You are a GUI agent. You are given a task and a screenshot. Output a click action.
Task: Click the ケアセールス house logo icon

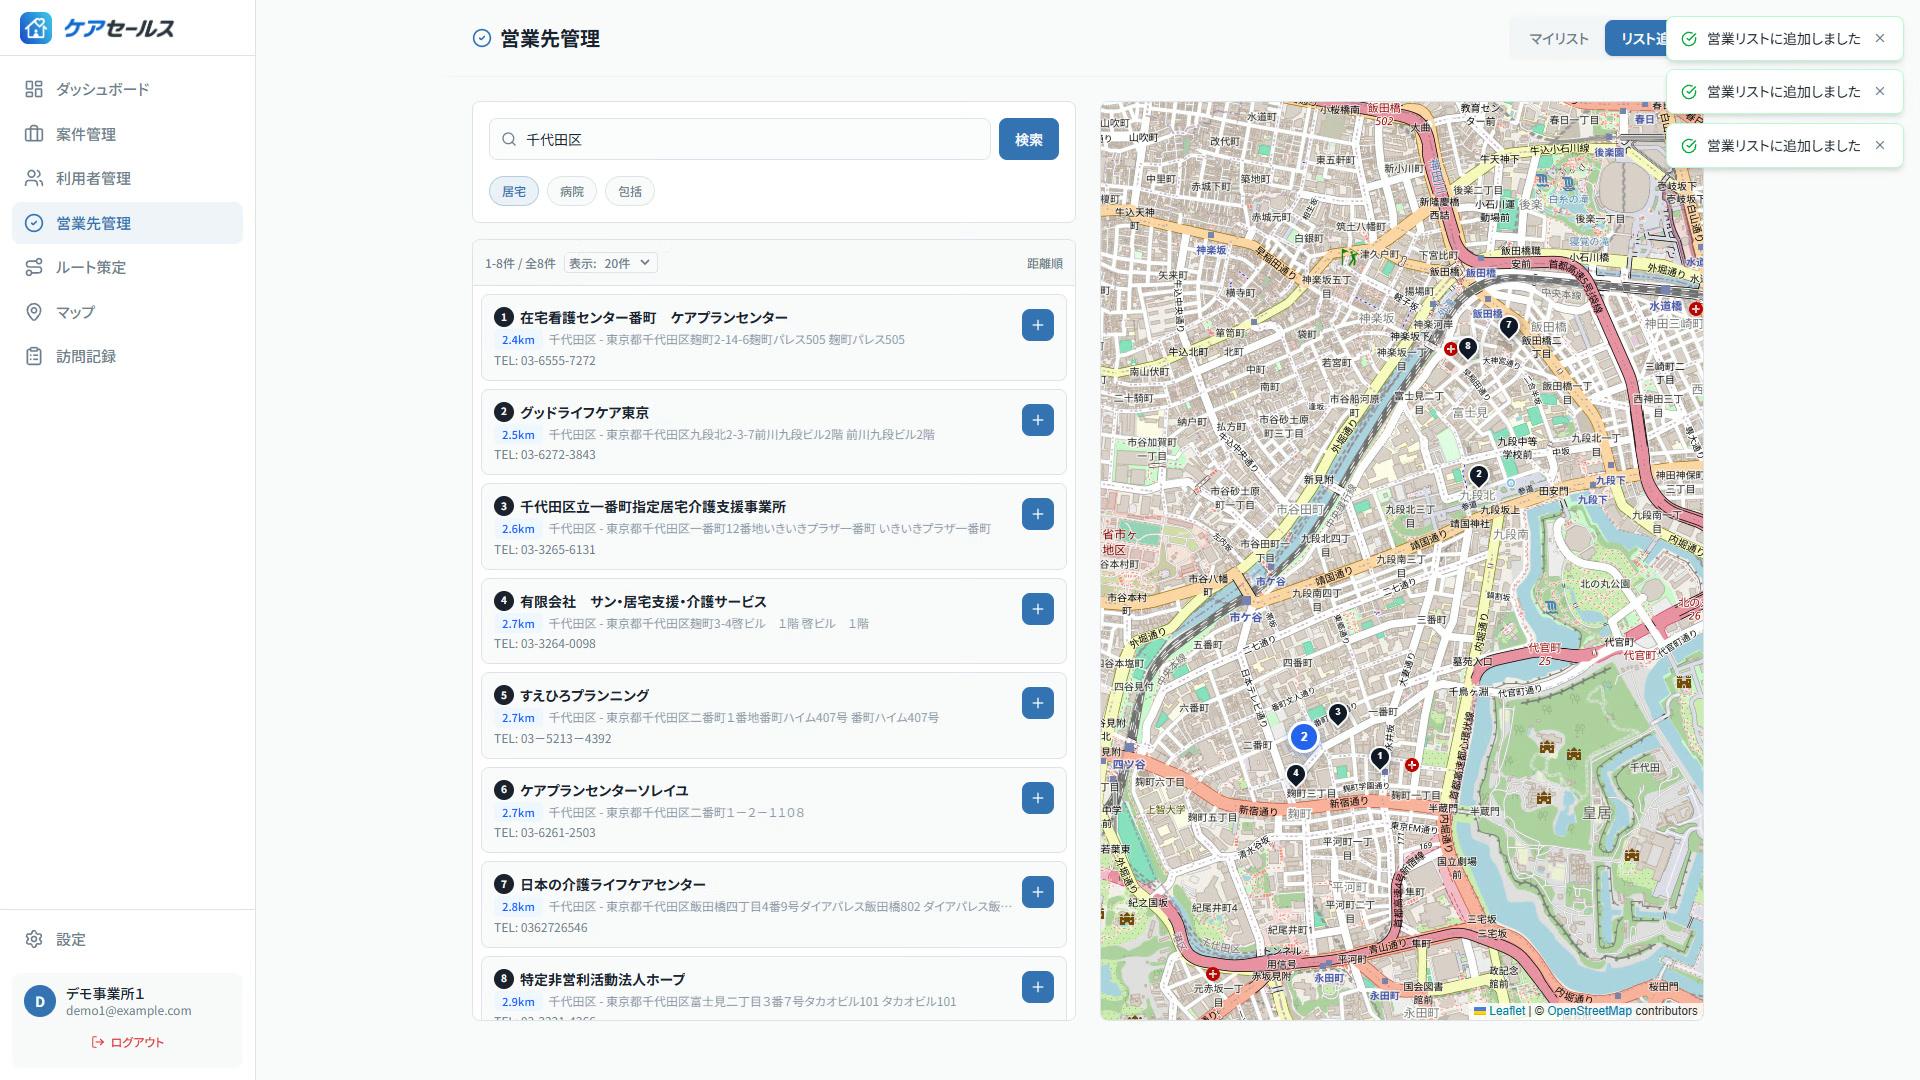tap(36, 28)
